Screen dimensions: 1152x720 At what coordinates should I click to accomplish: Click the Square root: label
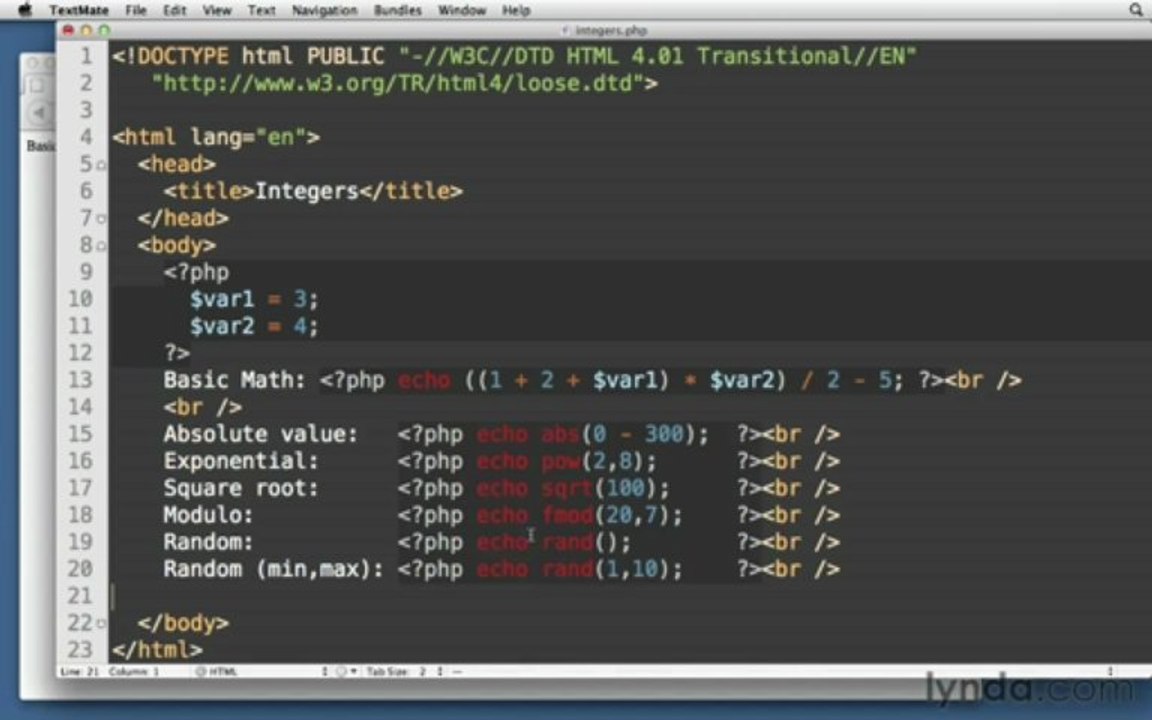click(x=241, y=489)
